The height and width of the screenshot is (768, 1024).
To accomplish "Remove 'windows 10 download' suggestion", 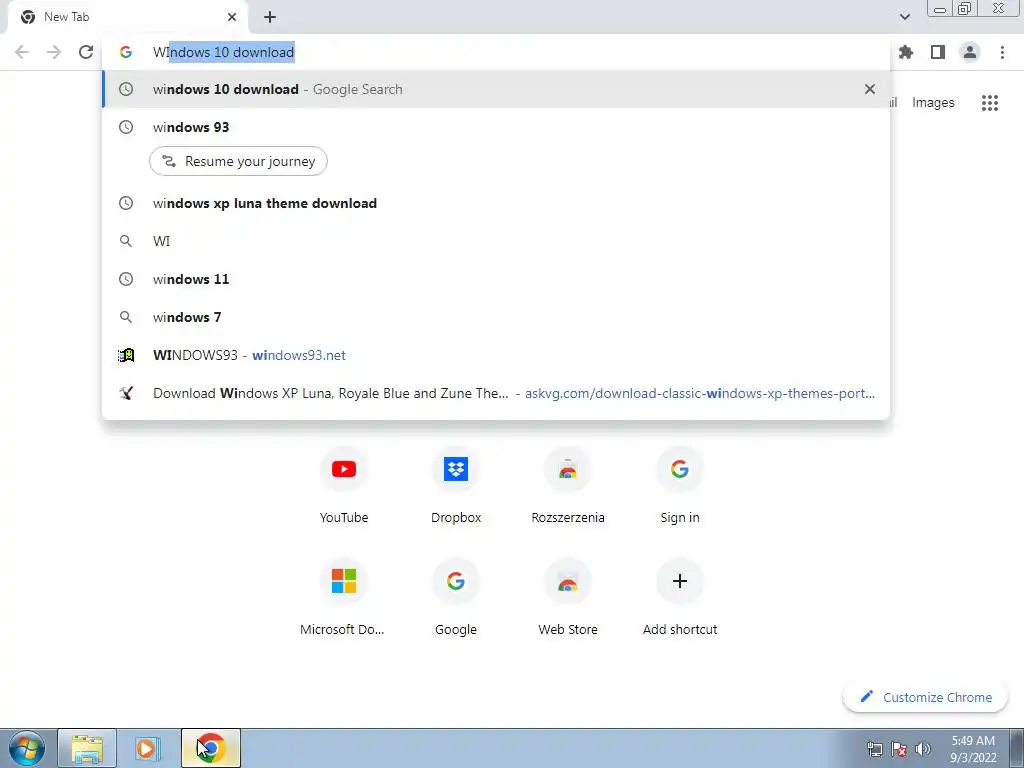I will [x=869, y=89].
